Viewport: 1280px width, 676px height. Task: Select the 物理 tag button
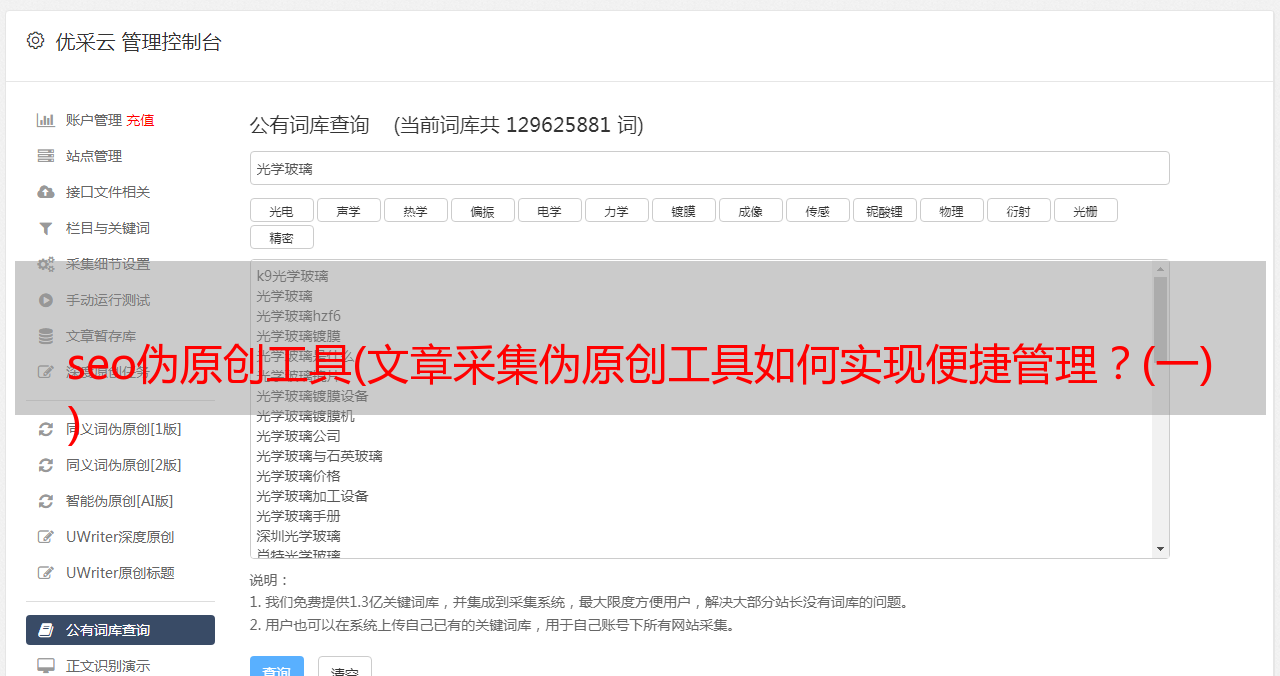tap(951, 210)
